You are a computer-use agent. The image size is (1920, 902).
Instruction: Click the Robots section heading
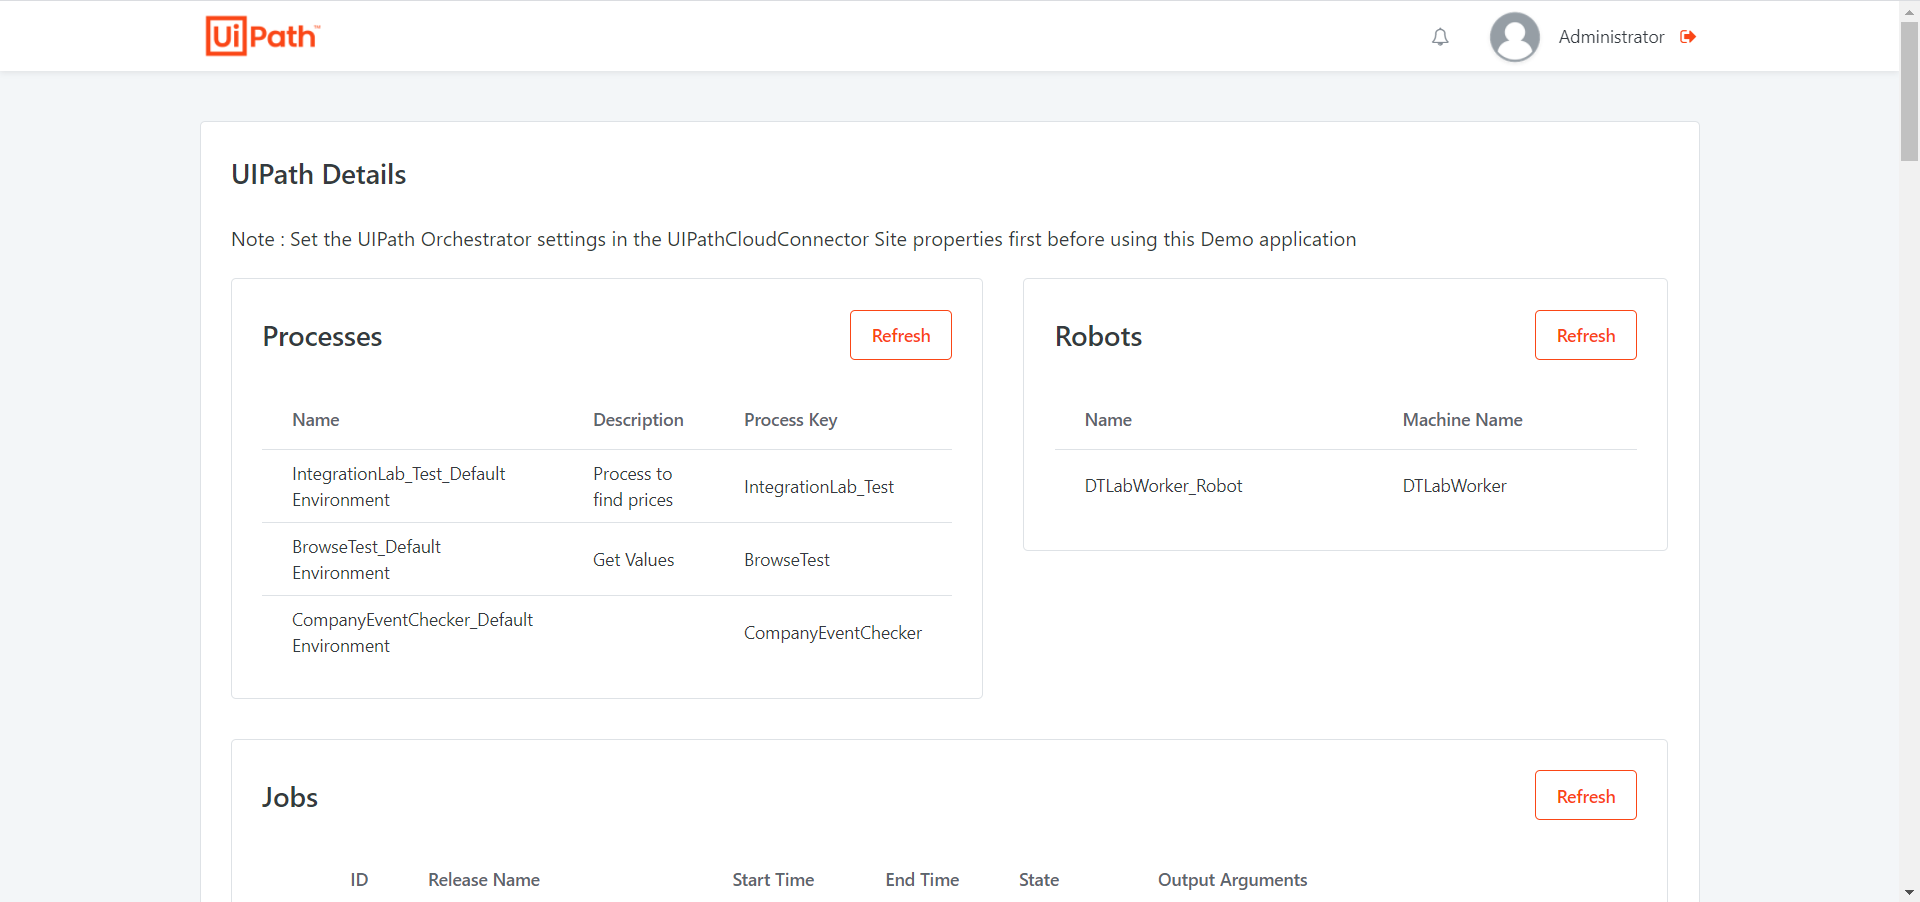(1098, 336)
